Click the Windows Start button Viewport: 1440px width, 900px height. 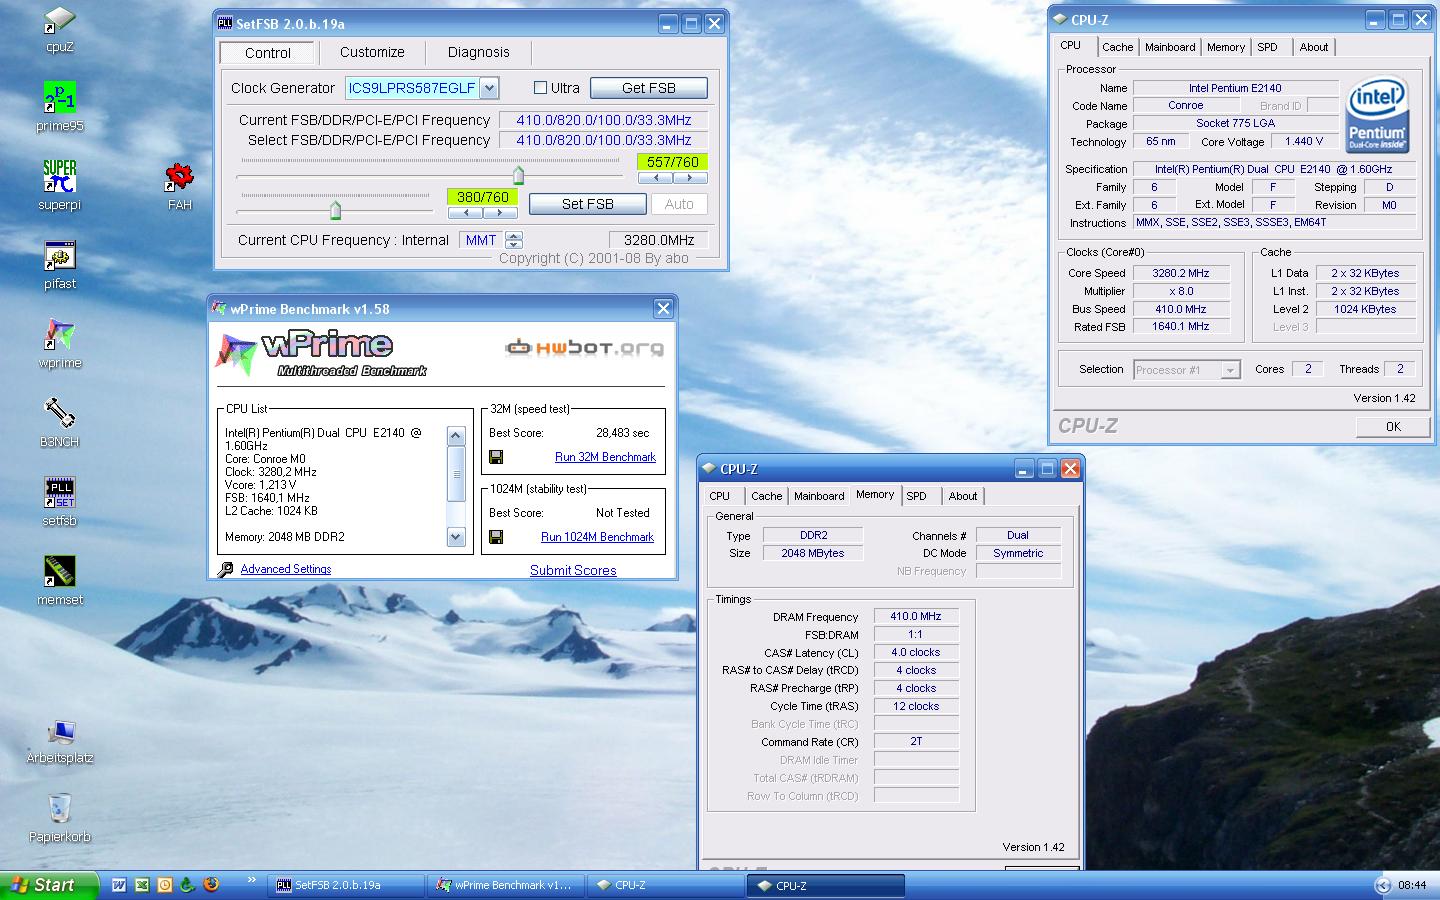coord(49,885)
